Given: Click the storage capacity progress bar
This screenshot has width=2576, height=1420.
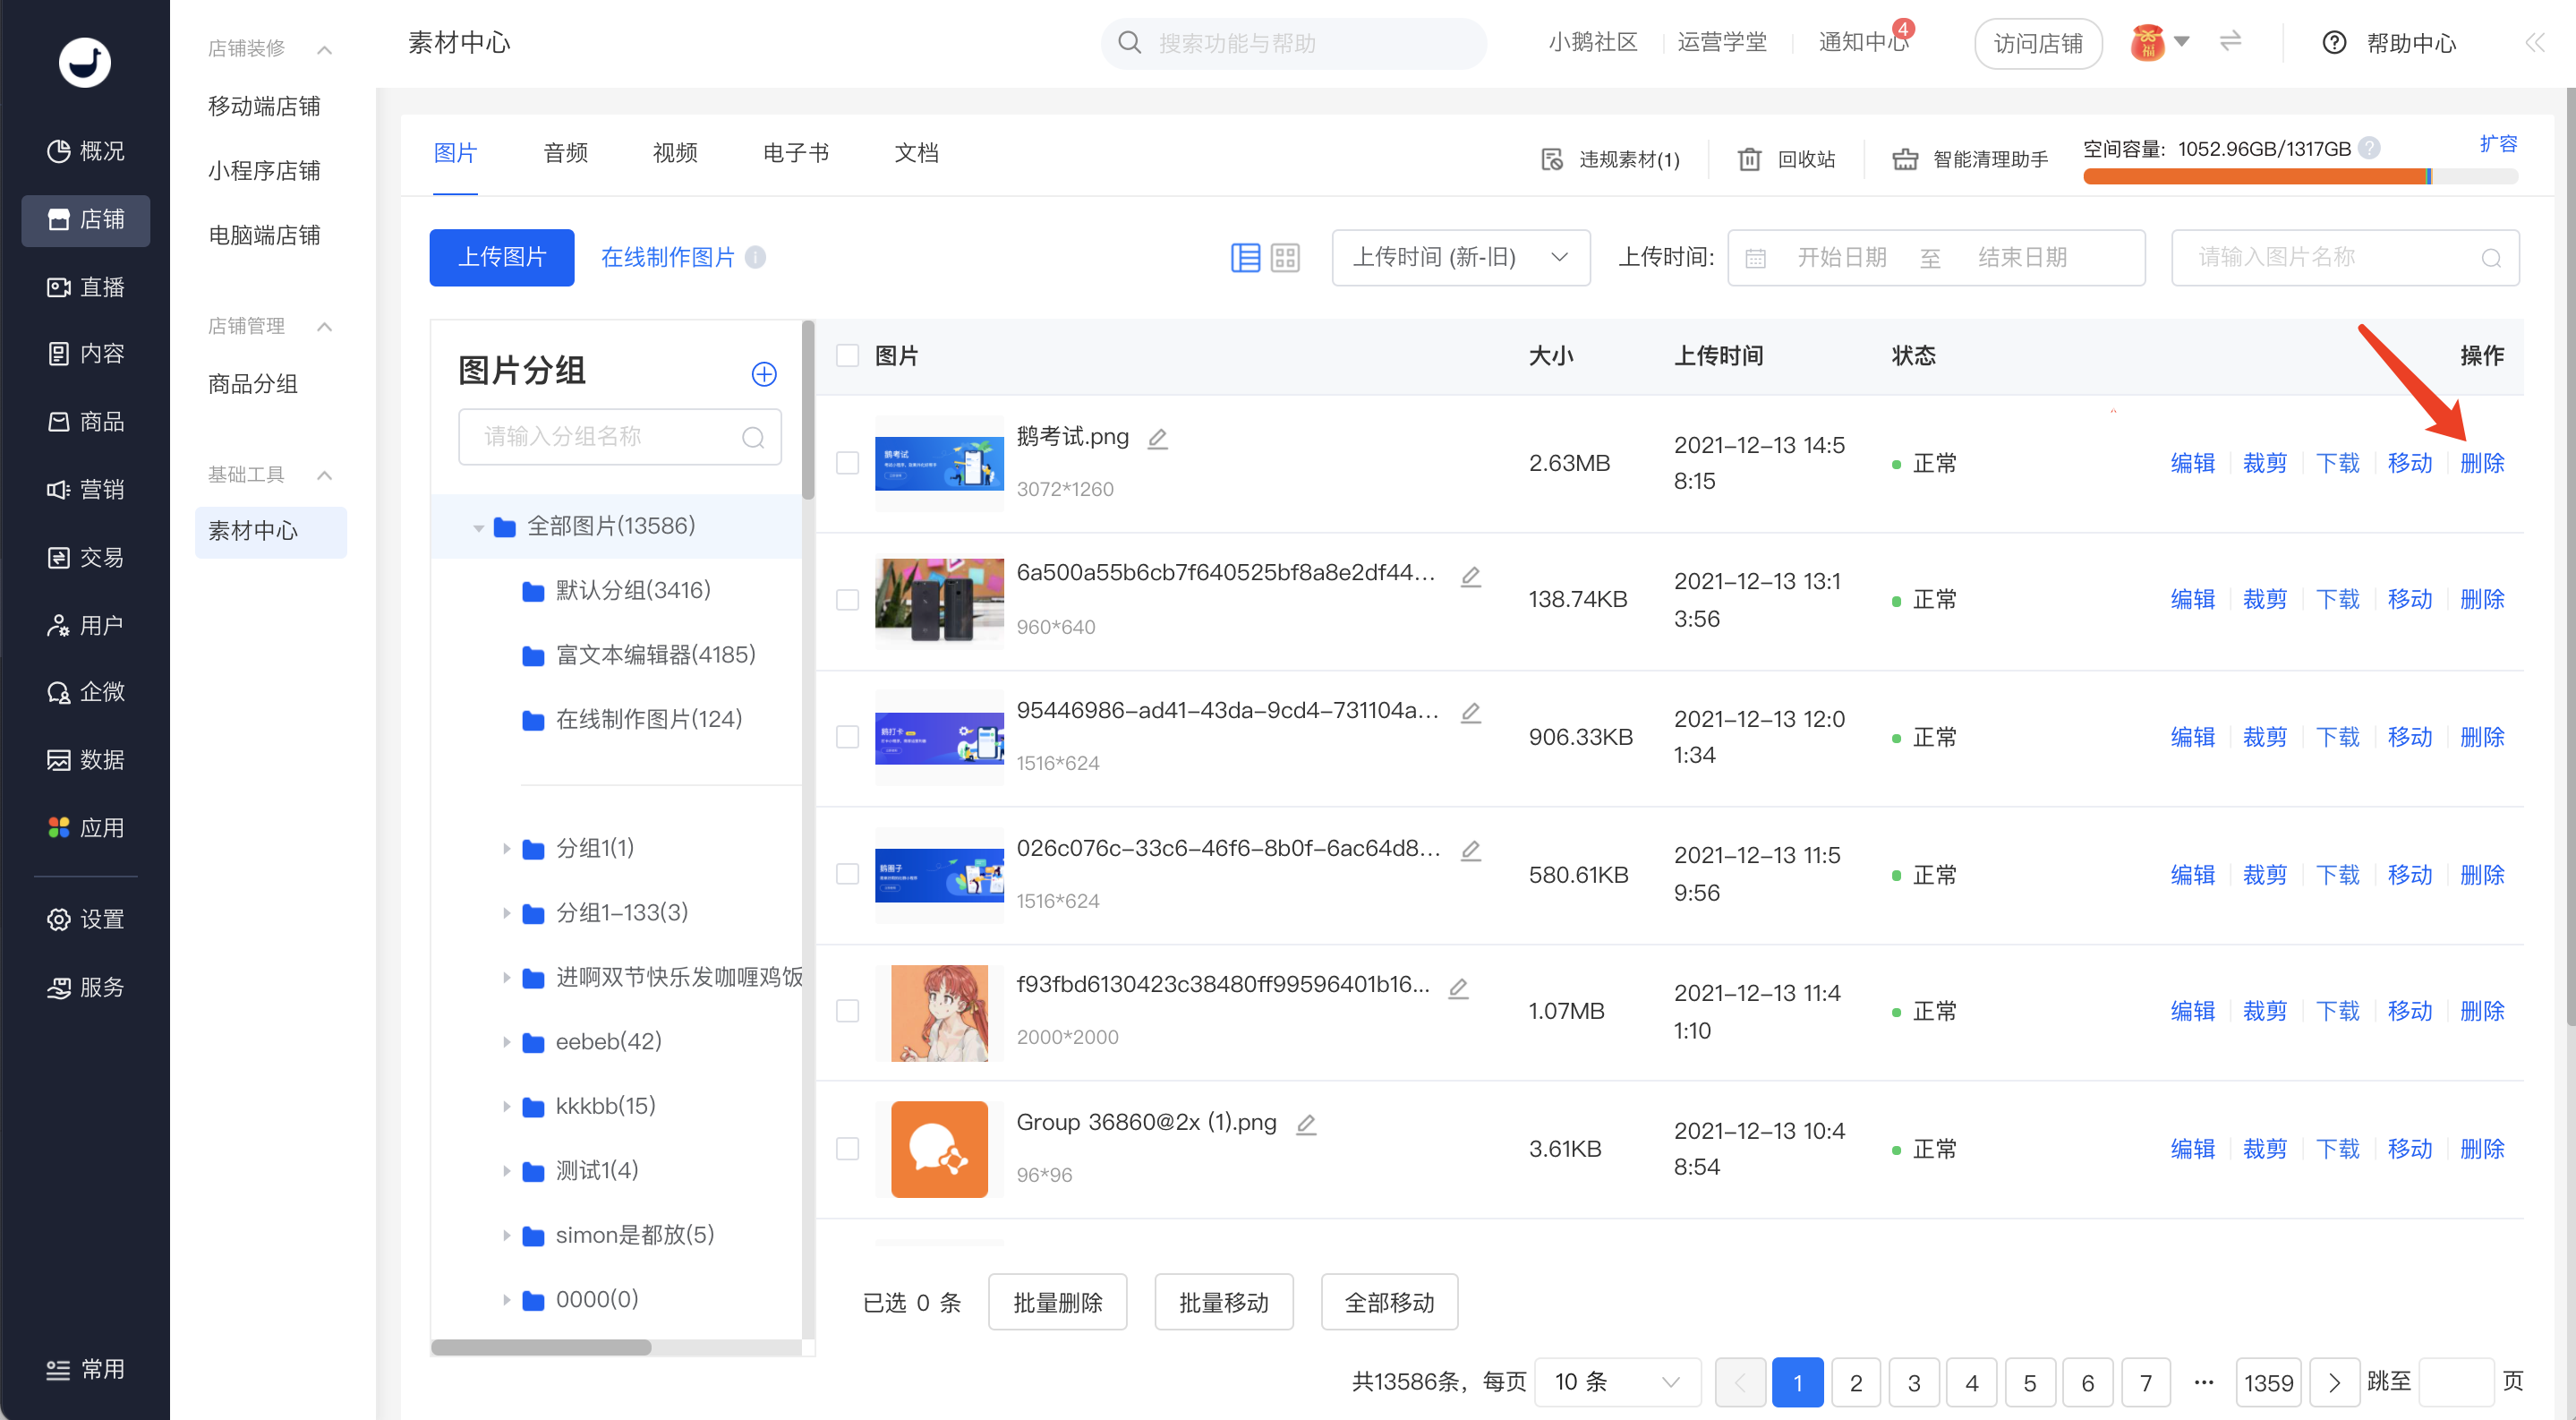Looking at the screenshot, I should coord(2300,177).
